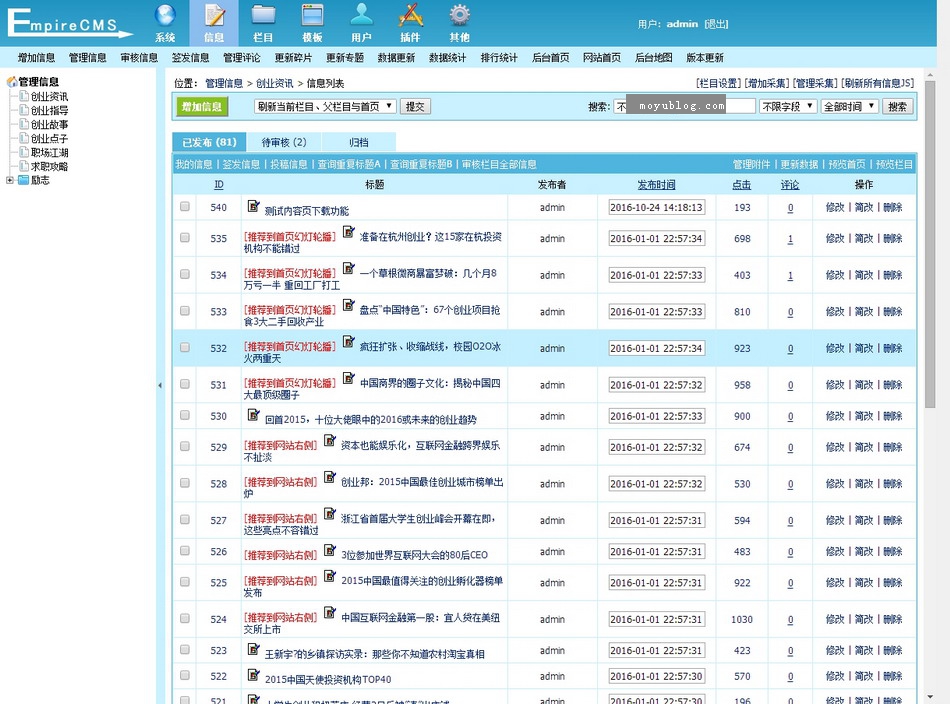Click the 栏目设置 link
This screenshot has width=950, height=704.
pyautogui.click(x=719, y=83)
